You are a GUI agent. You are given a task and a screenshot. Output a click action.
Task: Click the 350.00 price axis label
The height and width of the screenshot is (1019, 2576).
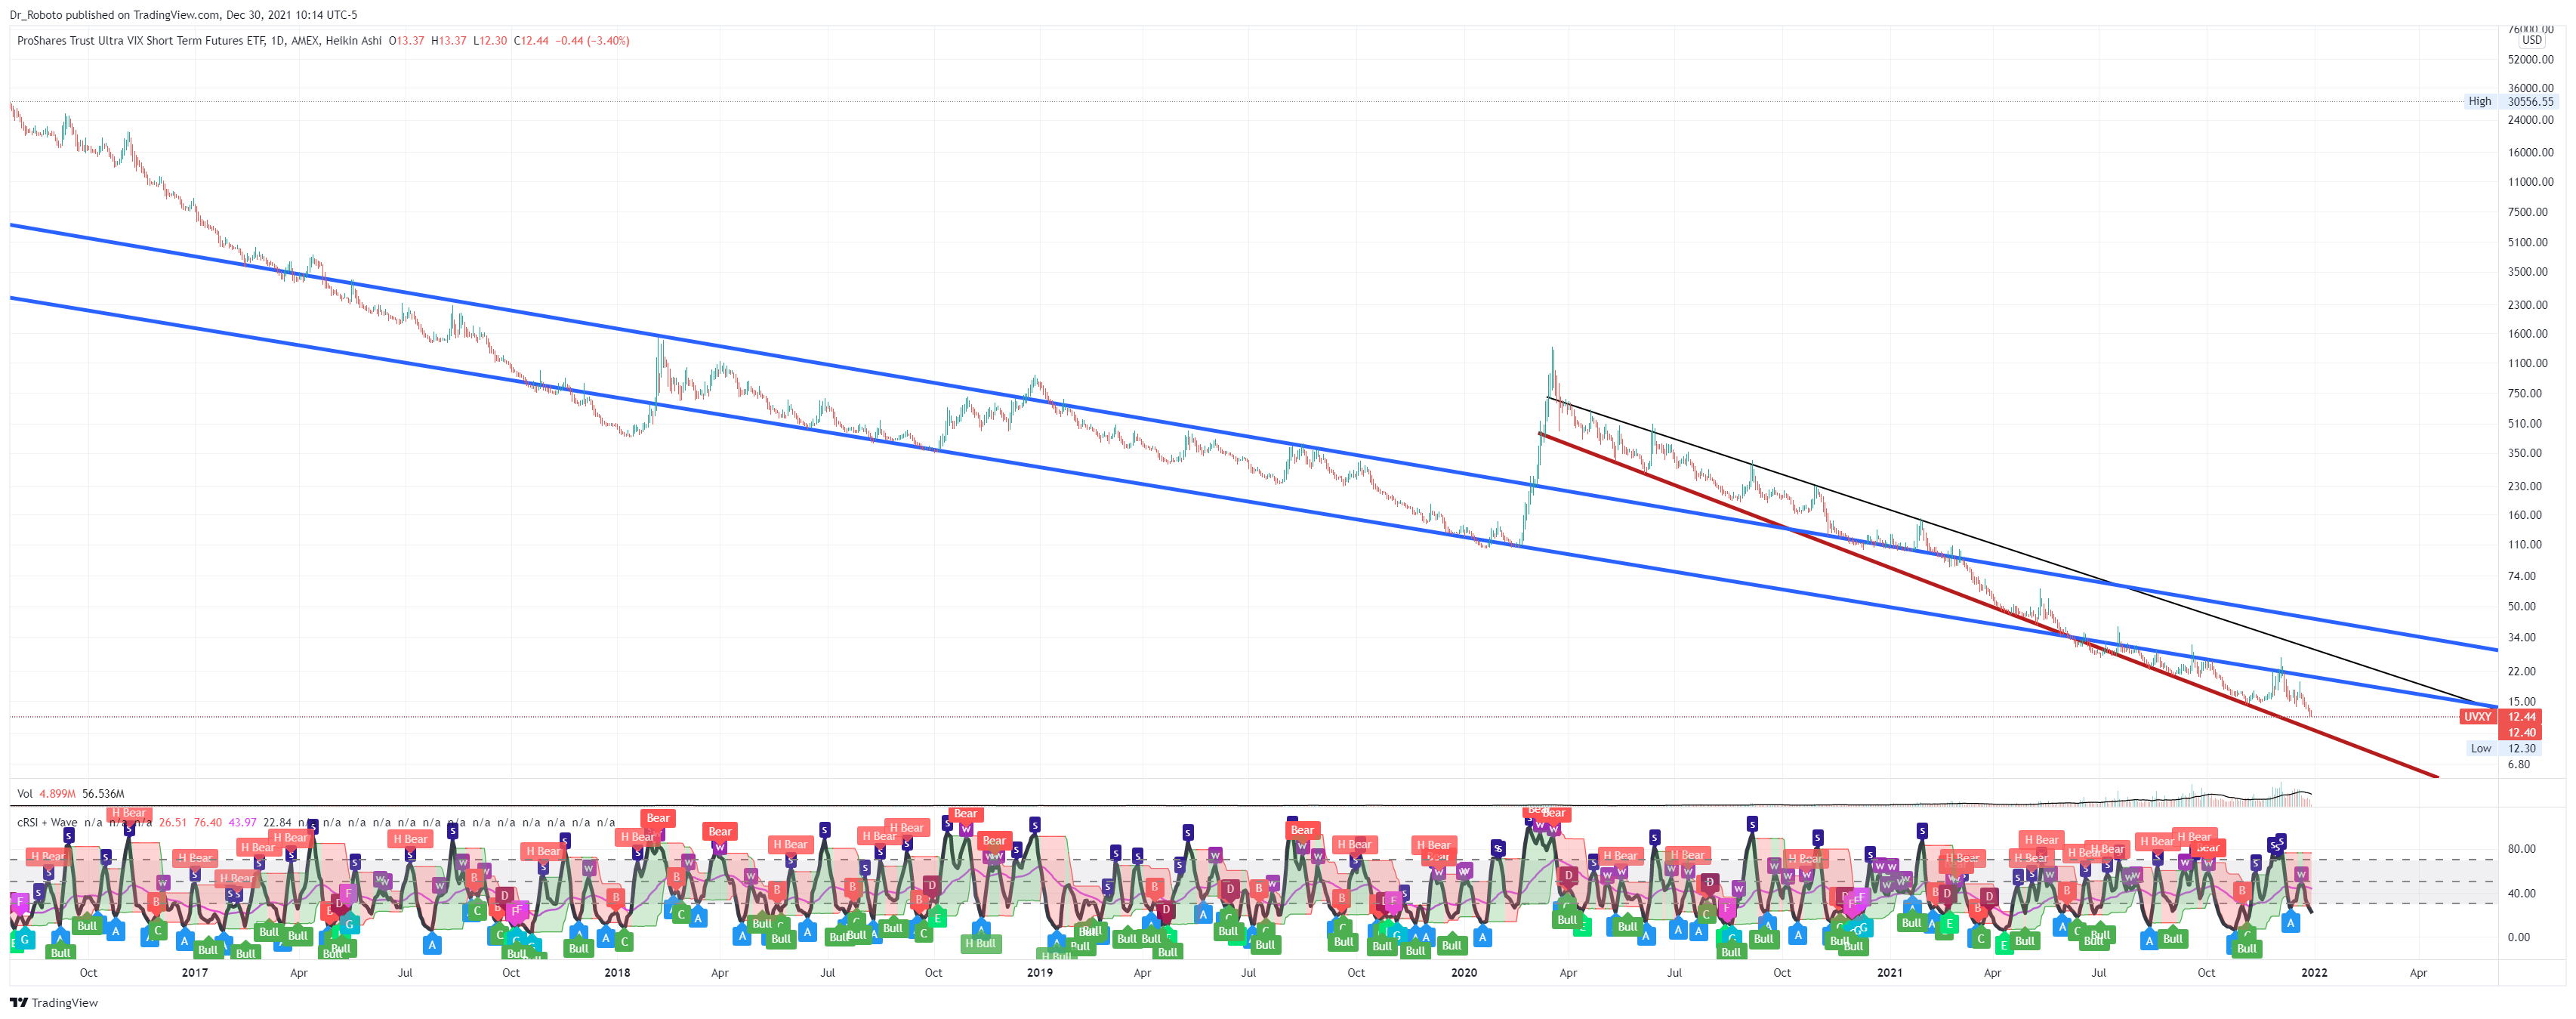point(2525,453)
